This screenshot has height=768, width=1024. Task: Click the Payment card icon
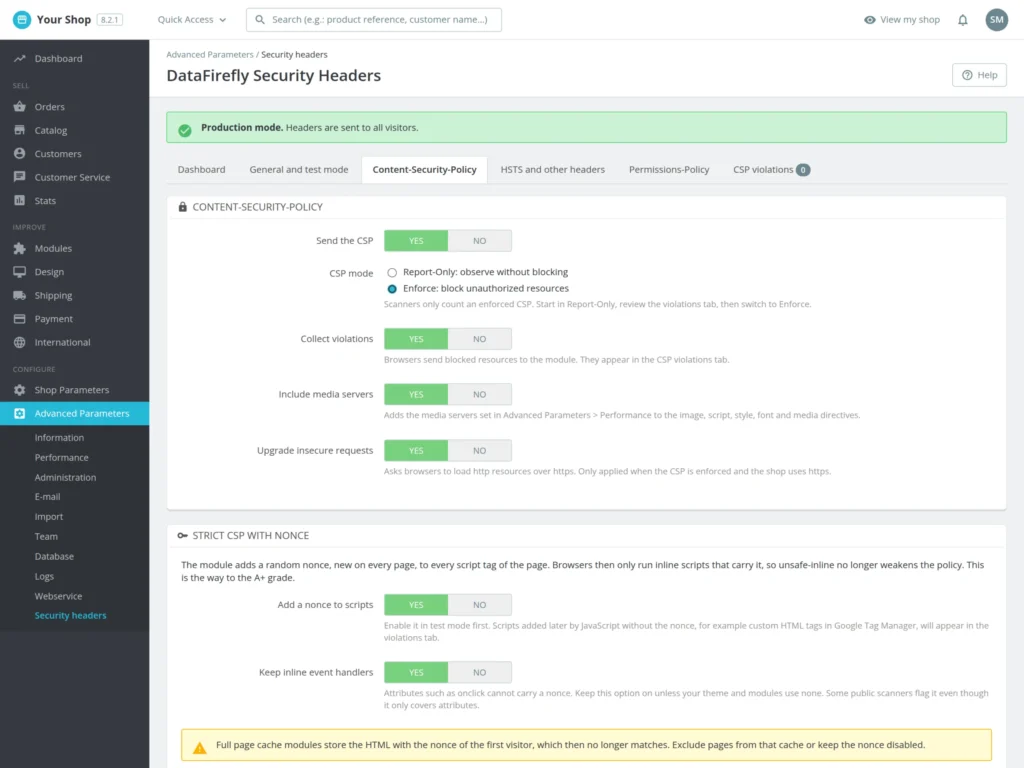[x=20, y=319]
